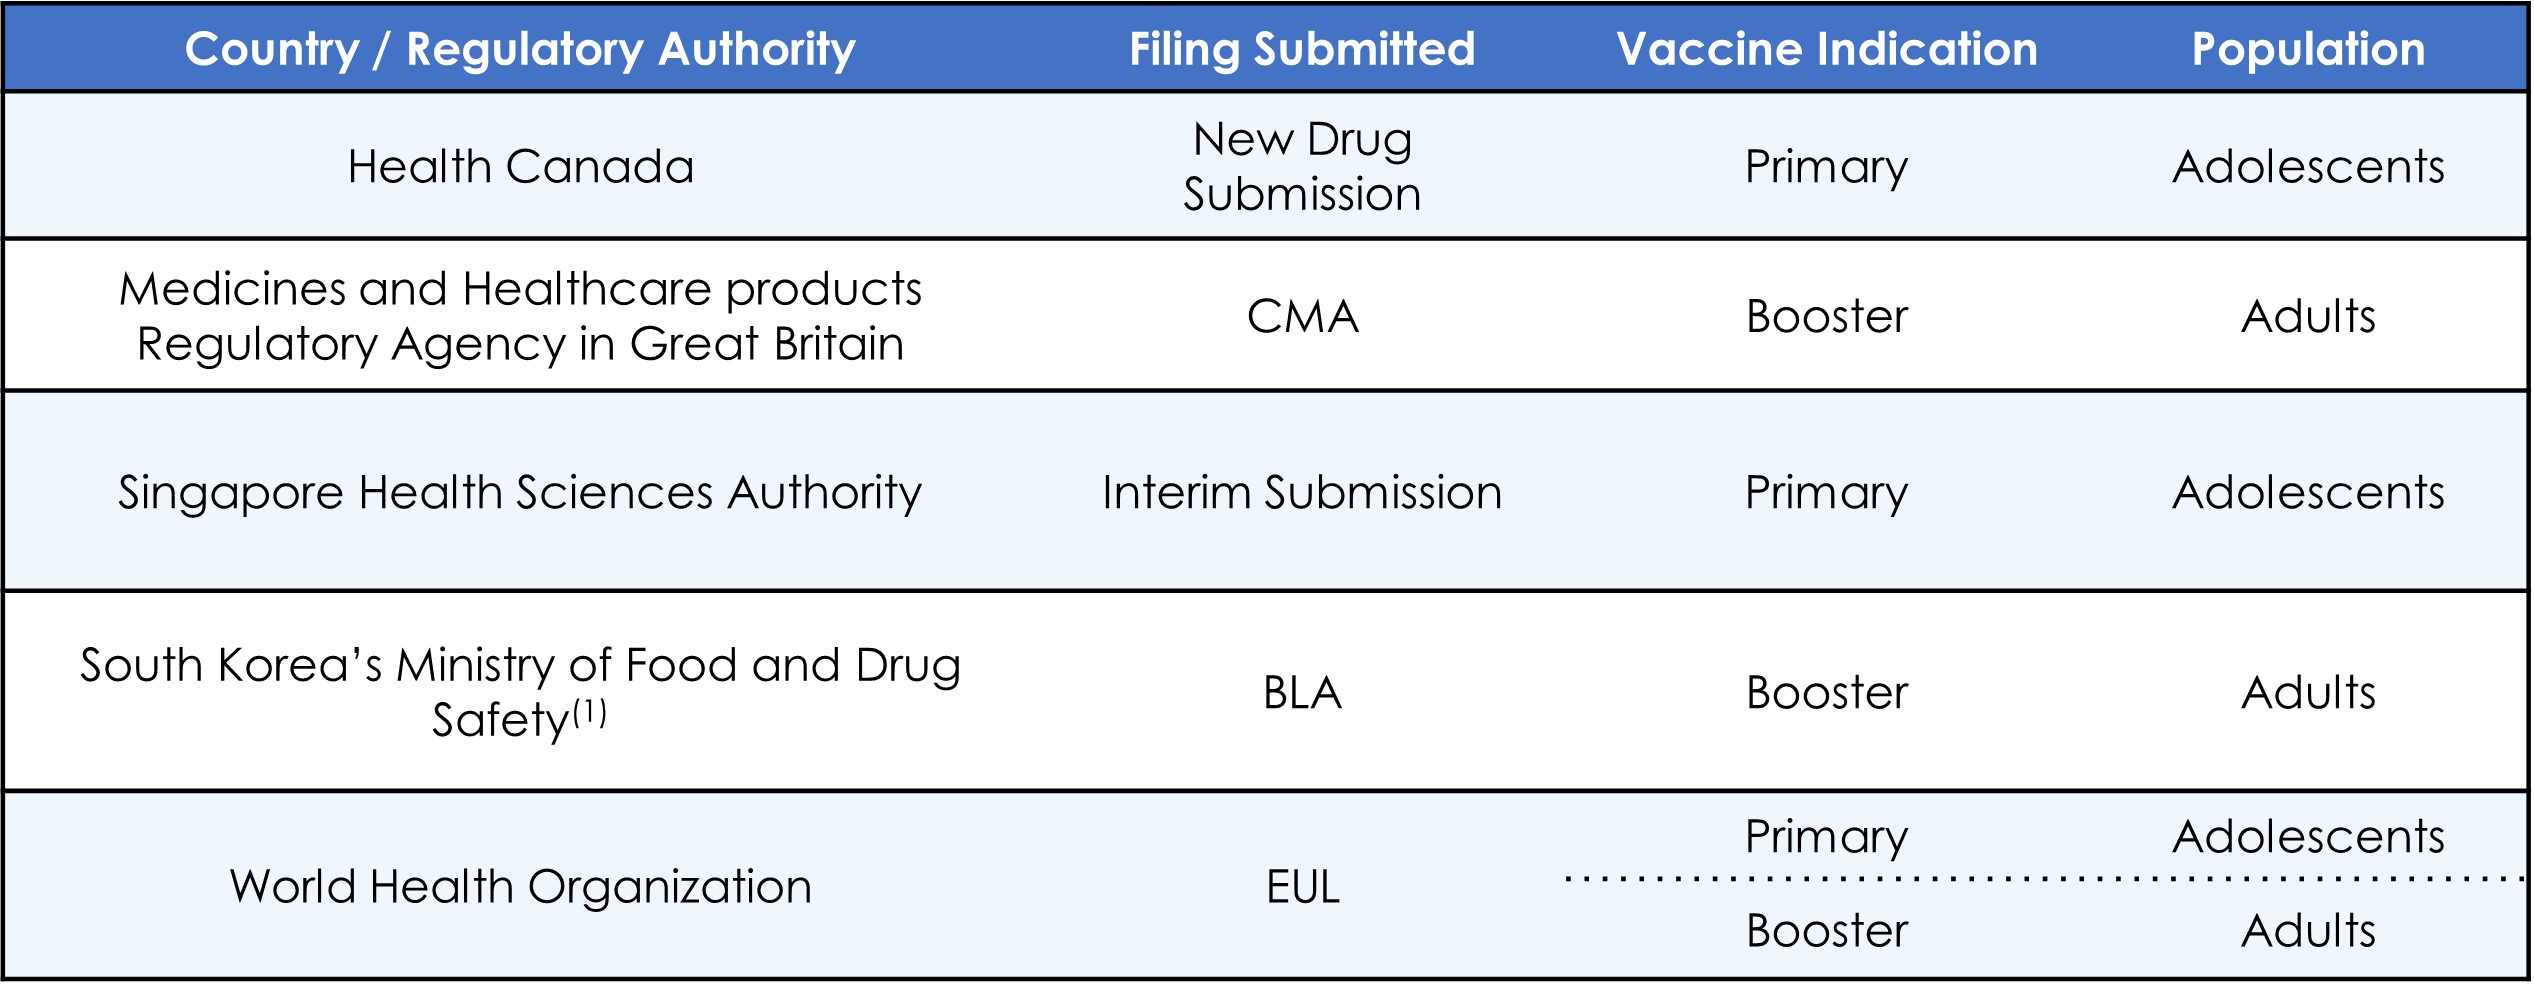Click Primary in the Singapore row
The image size is (2534, 984).
(1827, 492)
